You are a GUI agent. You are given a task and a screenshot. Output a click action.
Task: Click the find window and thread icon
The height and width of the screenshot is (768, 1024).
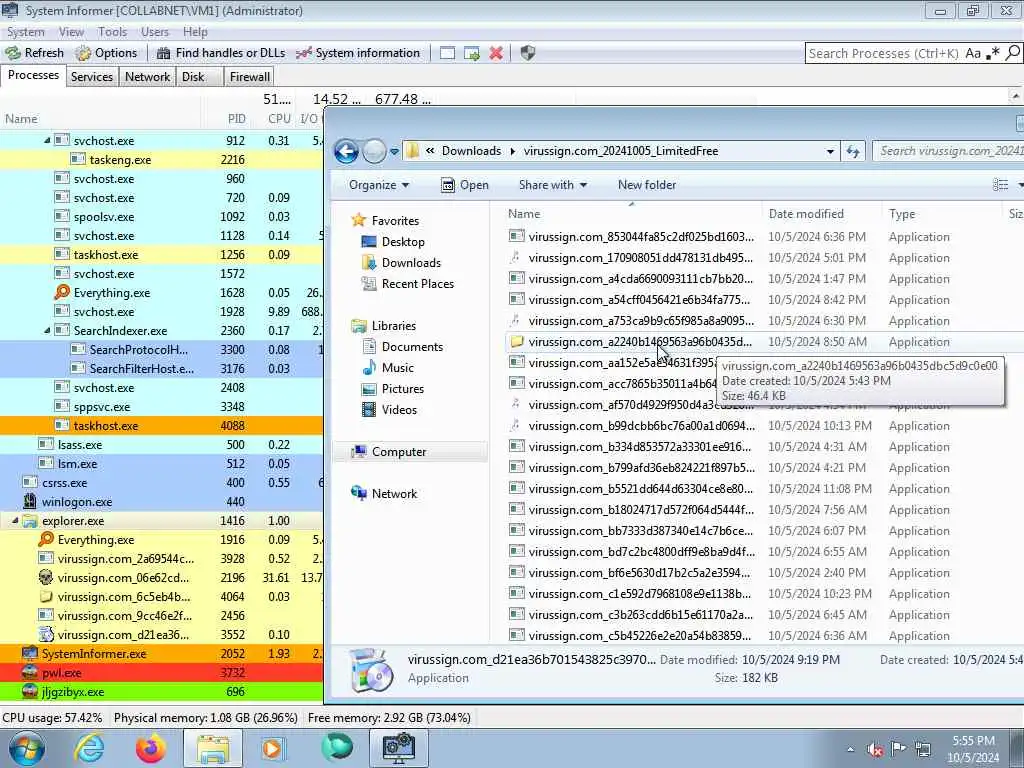click(x=472, y=54)
